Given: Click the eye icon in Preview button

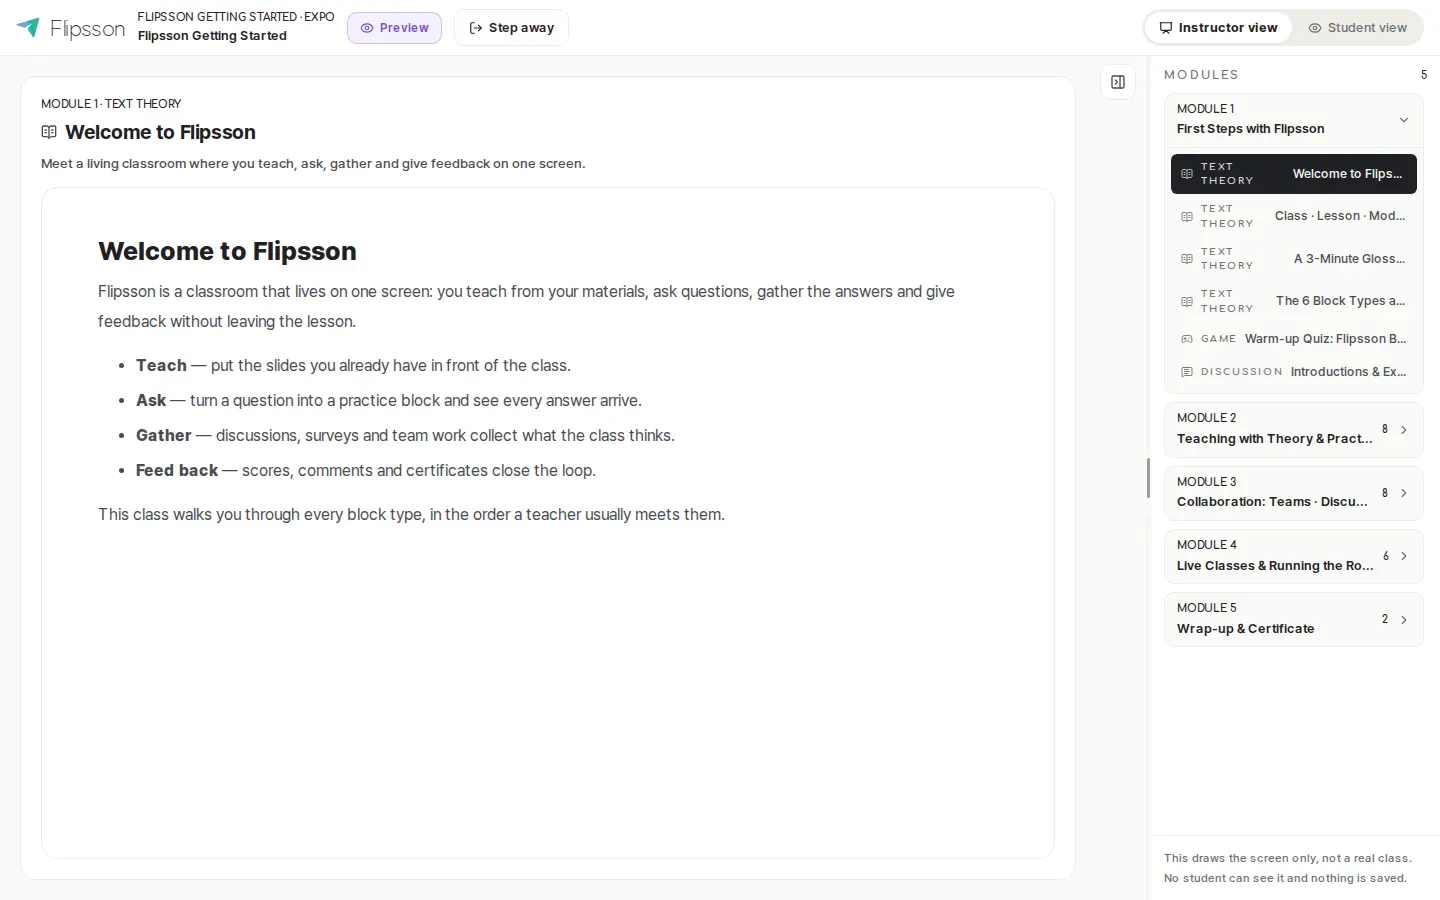Looking at the screenshot, I should tap(367, 28).
